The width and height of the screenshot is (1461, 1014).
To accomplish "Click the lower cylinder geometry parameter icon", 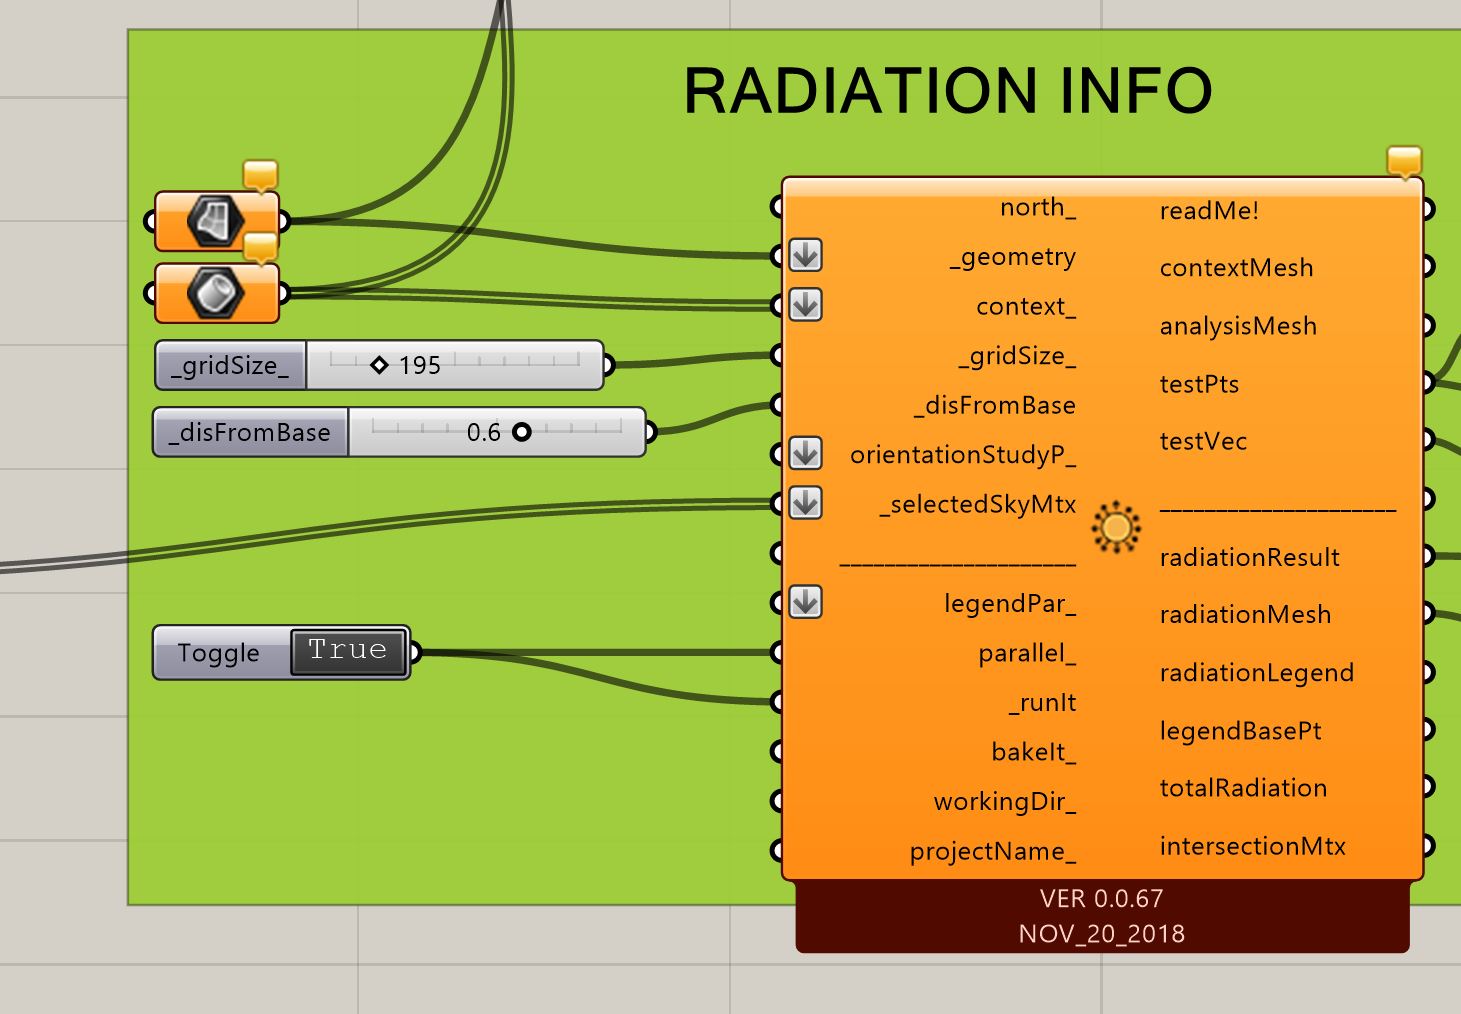I will click(x=215, y=293).
